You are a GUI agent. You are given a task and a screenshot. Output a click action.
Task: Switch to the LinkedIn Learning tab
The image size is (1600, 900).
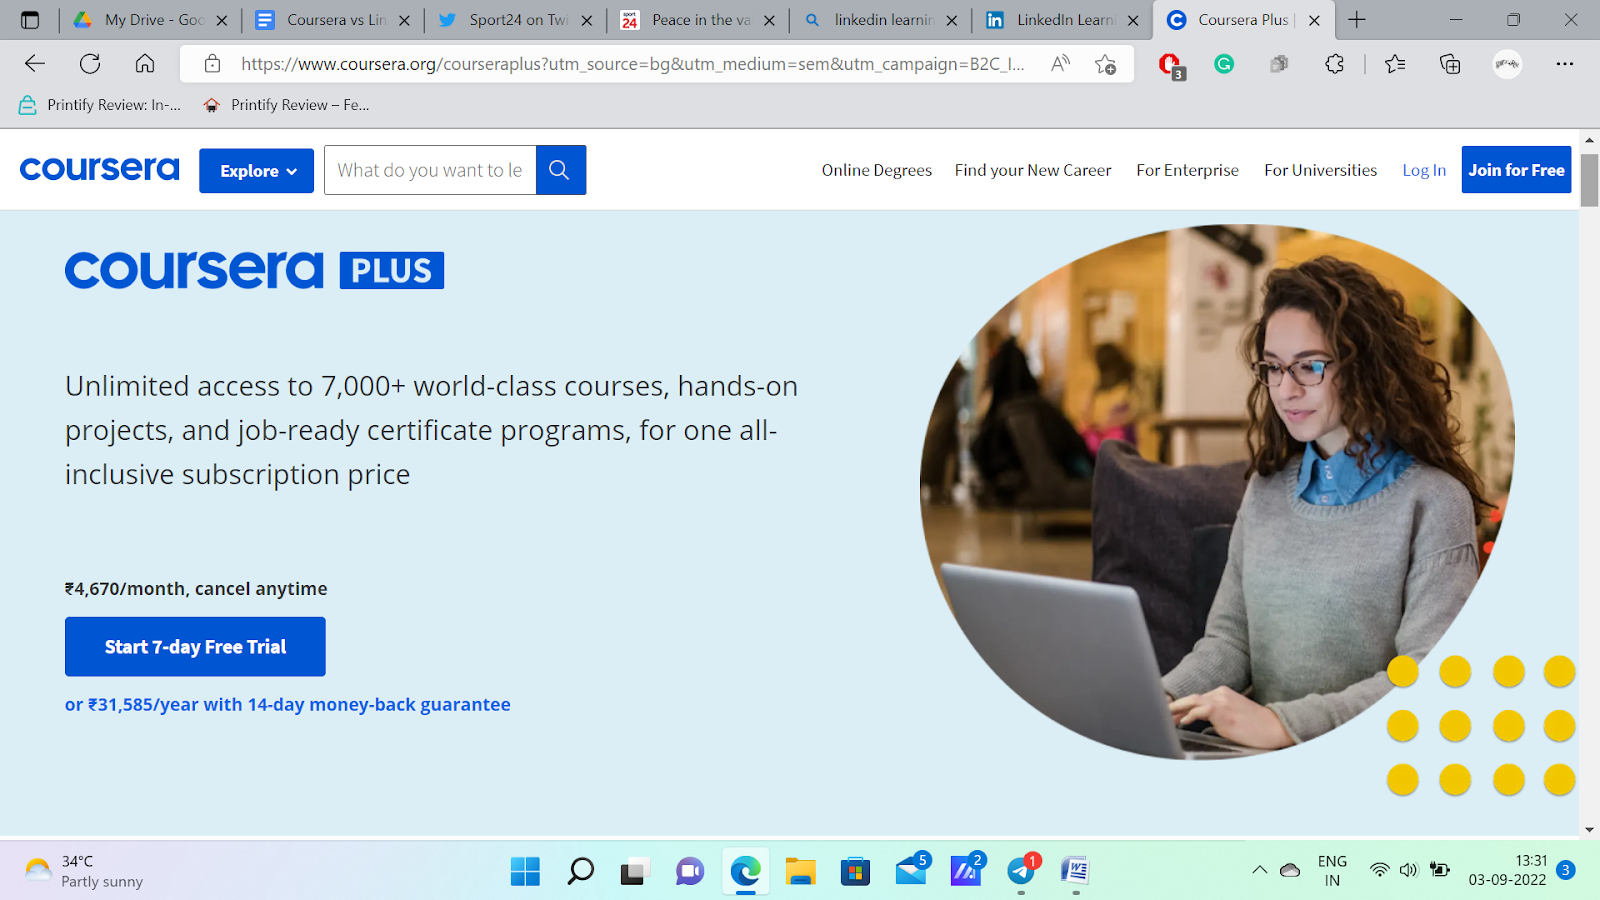click(1063, 20)
